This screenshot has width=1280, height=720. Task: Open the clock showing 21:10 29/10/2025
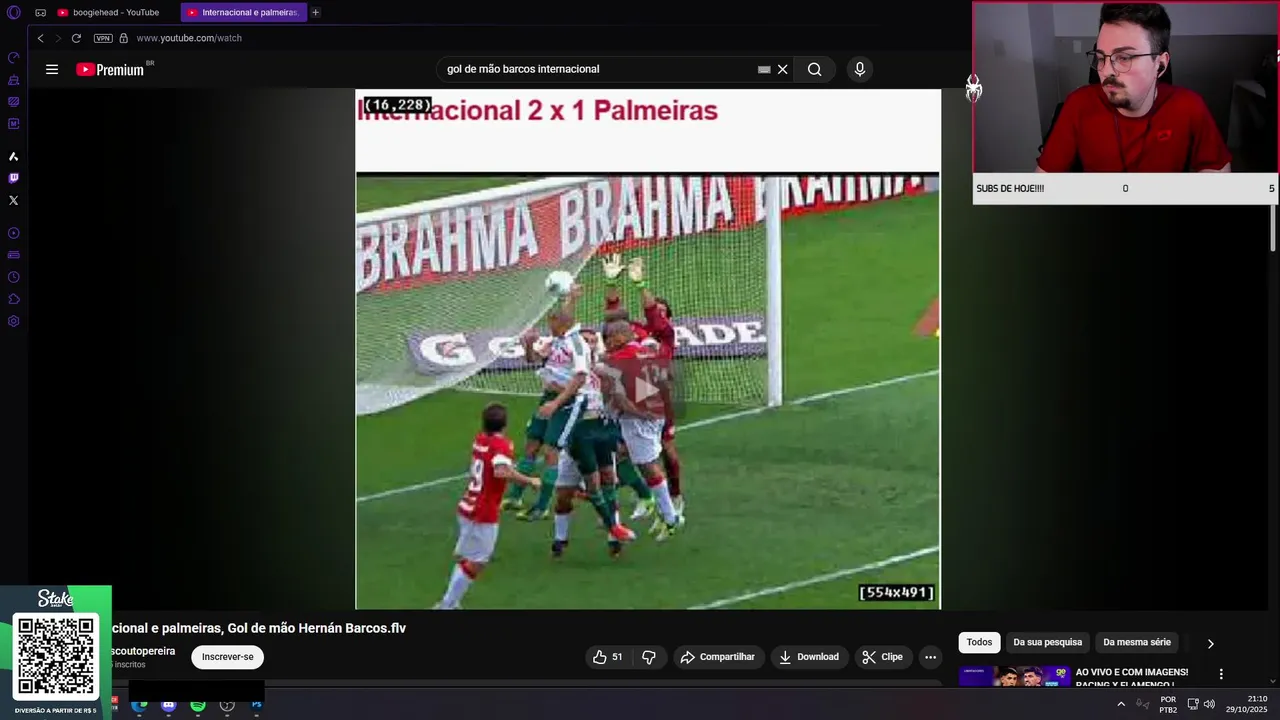pos(1246,704)
